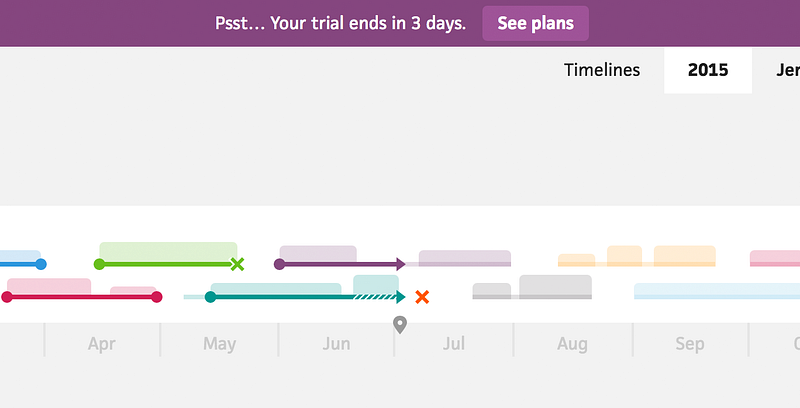Select the purple timeline arrowhead
This screenshot has height=408, width=800.
coord(401,264)
